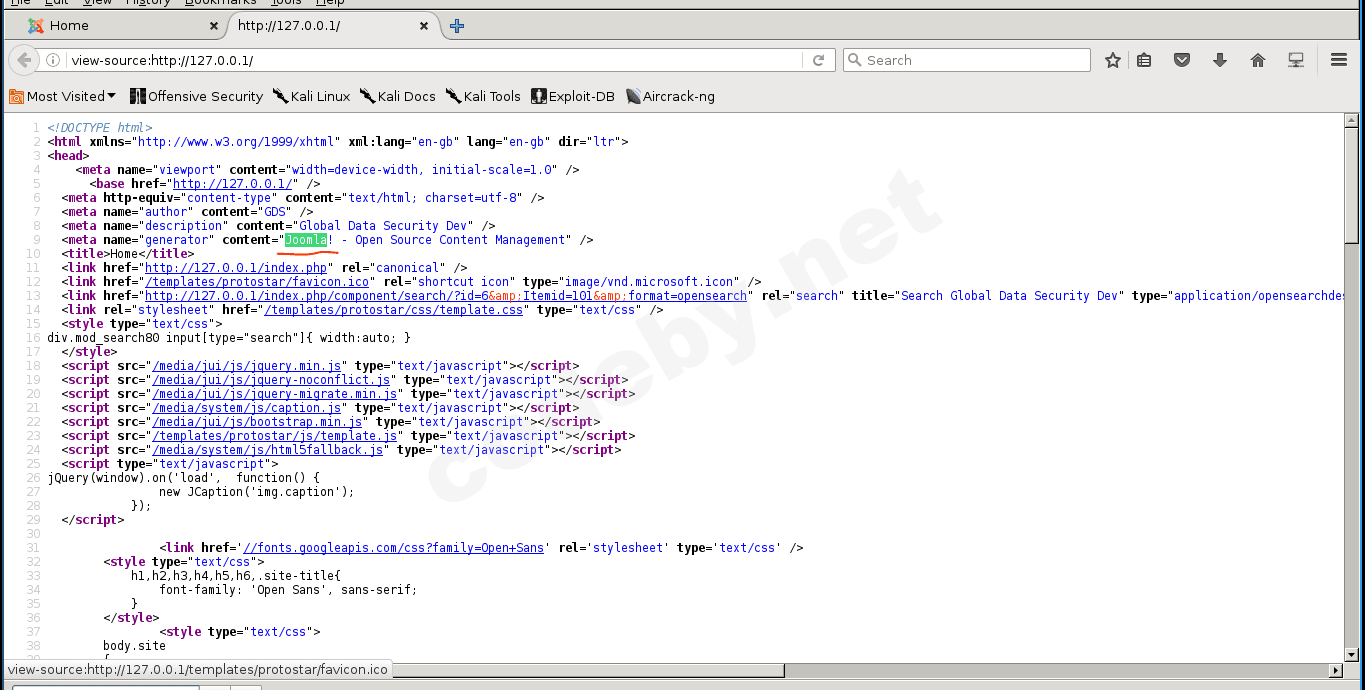Viewport: 1365px width, 690px height.
Task: Open a new tab with plus icon
Action: pyautogui.click(x=457, y=26)
